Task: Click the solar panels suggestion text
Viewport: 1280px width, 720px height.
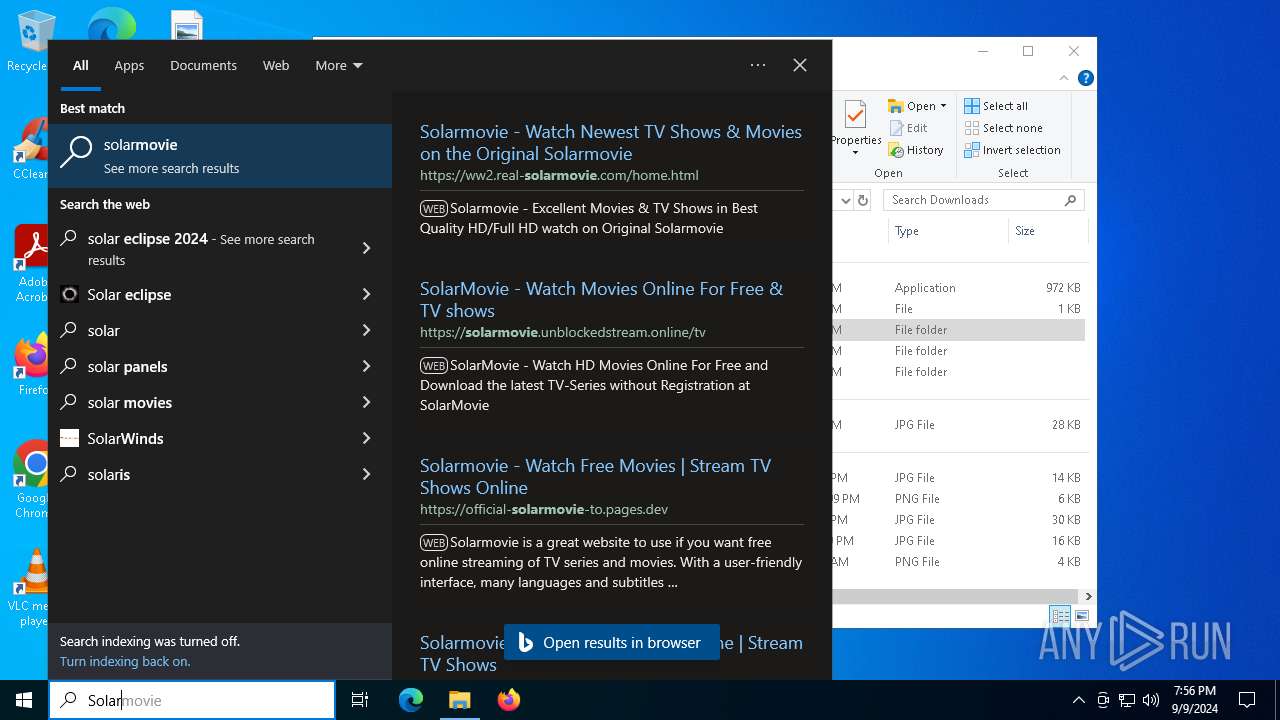Action: (x=127, y=366)
